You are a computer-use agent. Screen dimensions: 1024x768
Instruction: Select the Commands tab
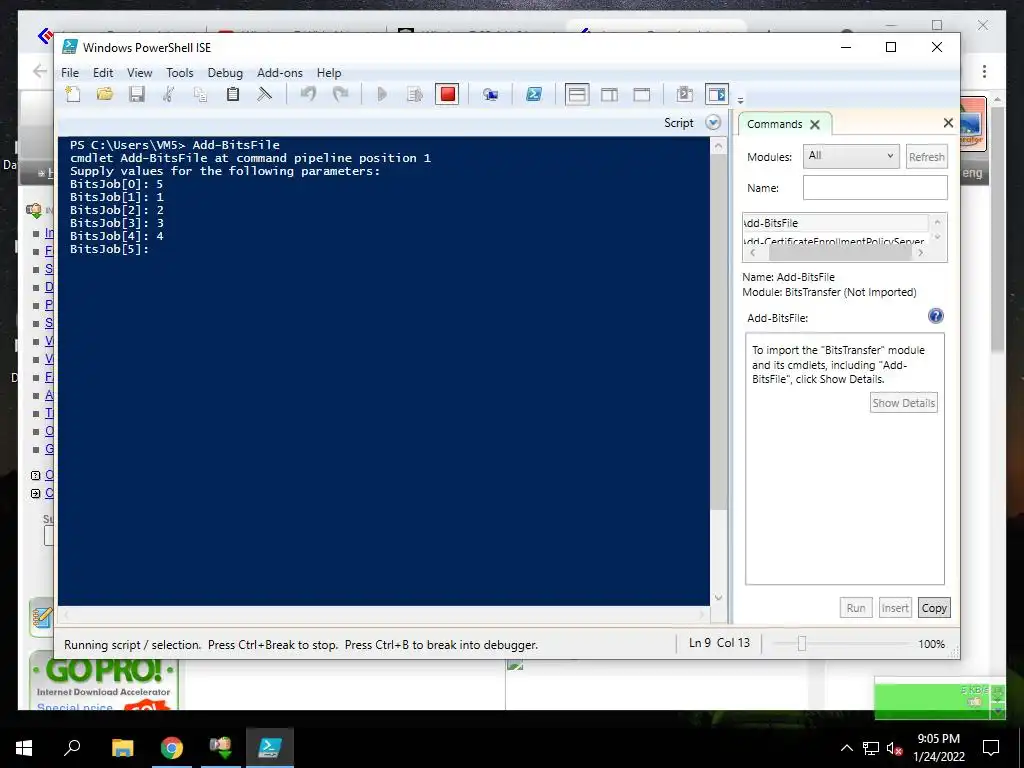[x=775, y=124]
